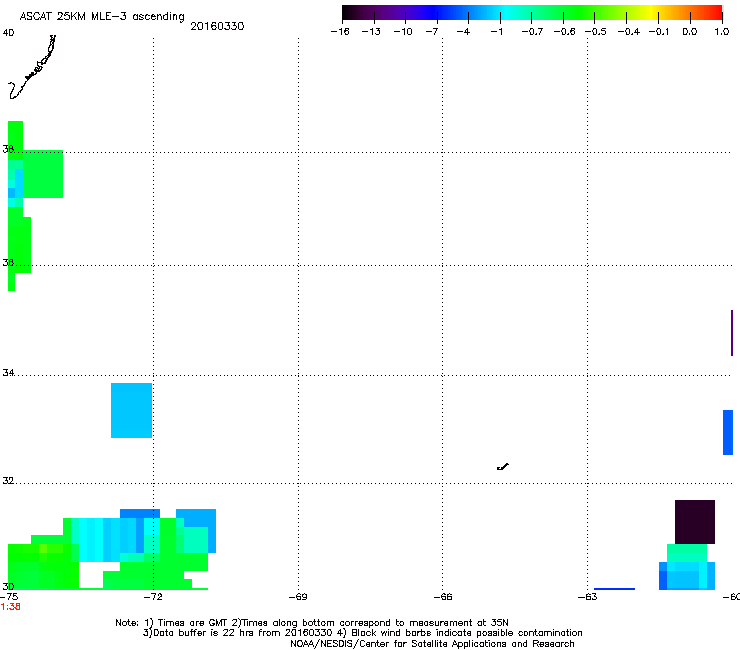Click the NOAA/NESDIS credit line
The height and width of the screenshot is (650, 740).
click(432, 644)
